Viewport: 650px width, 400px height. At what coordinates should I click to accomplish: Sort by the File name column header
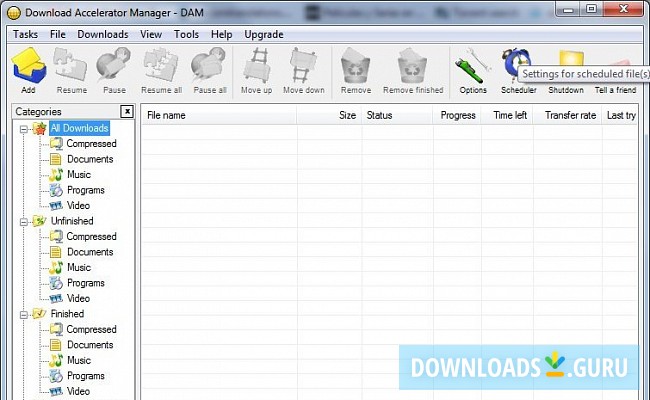coord(218,115)
